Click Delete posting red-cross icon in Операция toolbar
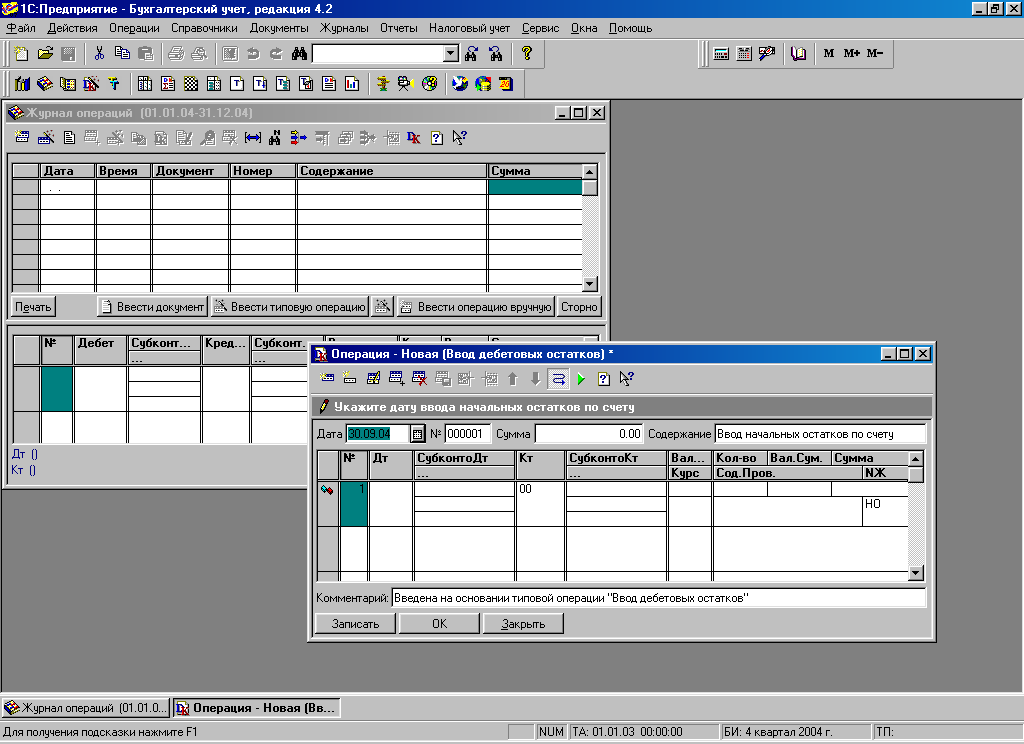 (x=419, y=378)
